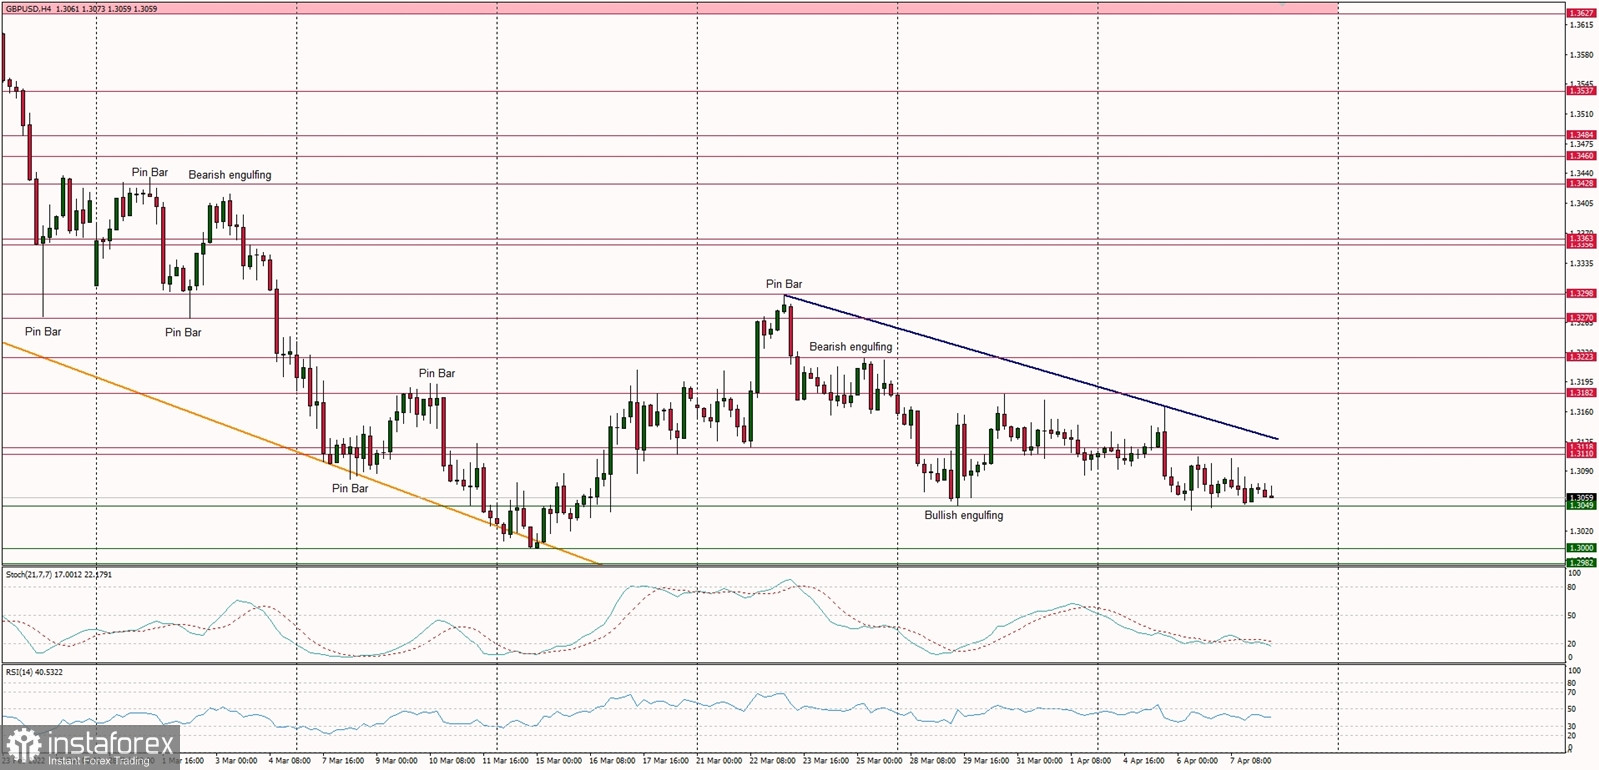This screenshot has width=1599, height=770.
Task: Click the 31 Mar 00:00 time label
Action: (x=1039, y=761)
